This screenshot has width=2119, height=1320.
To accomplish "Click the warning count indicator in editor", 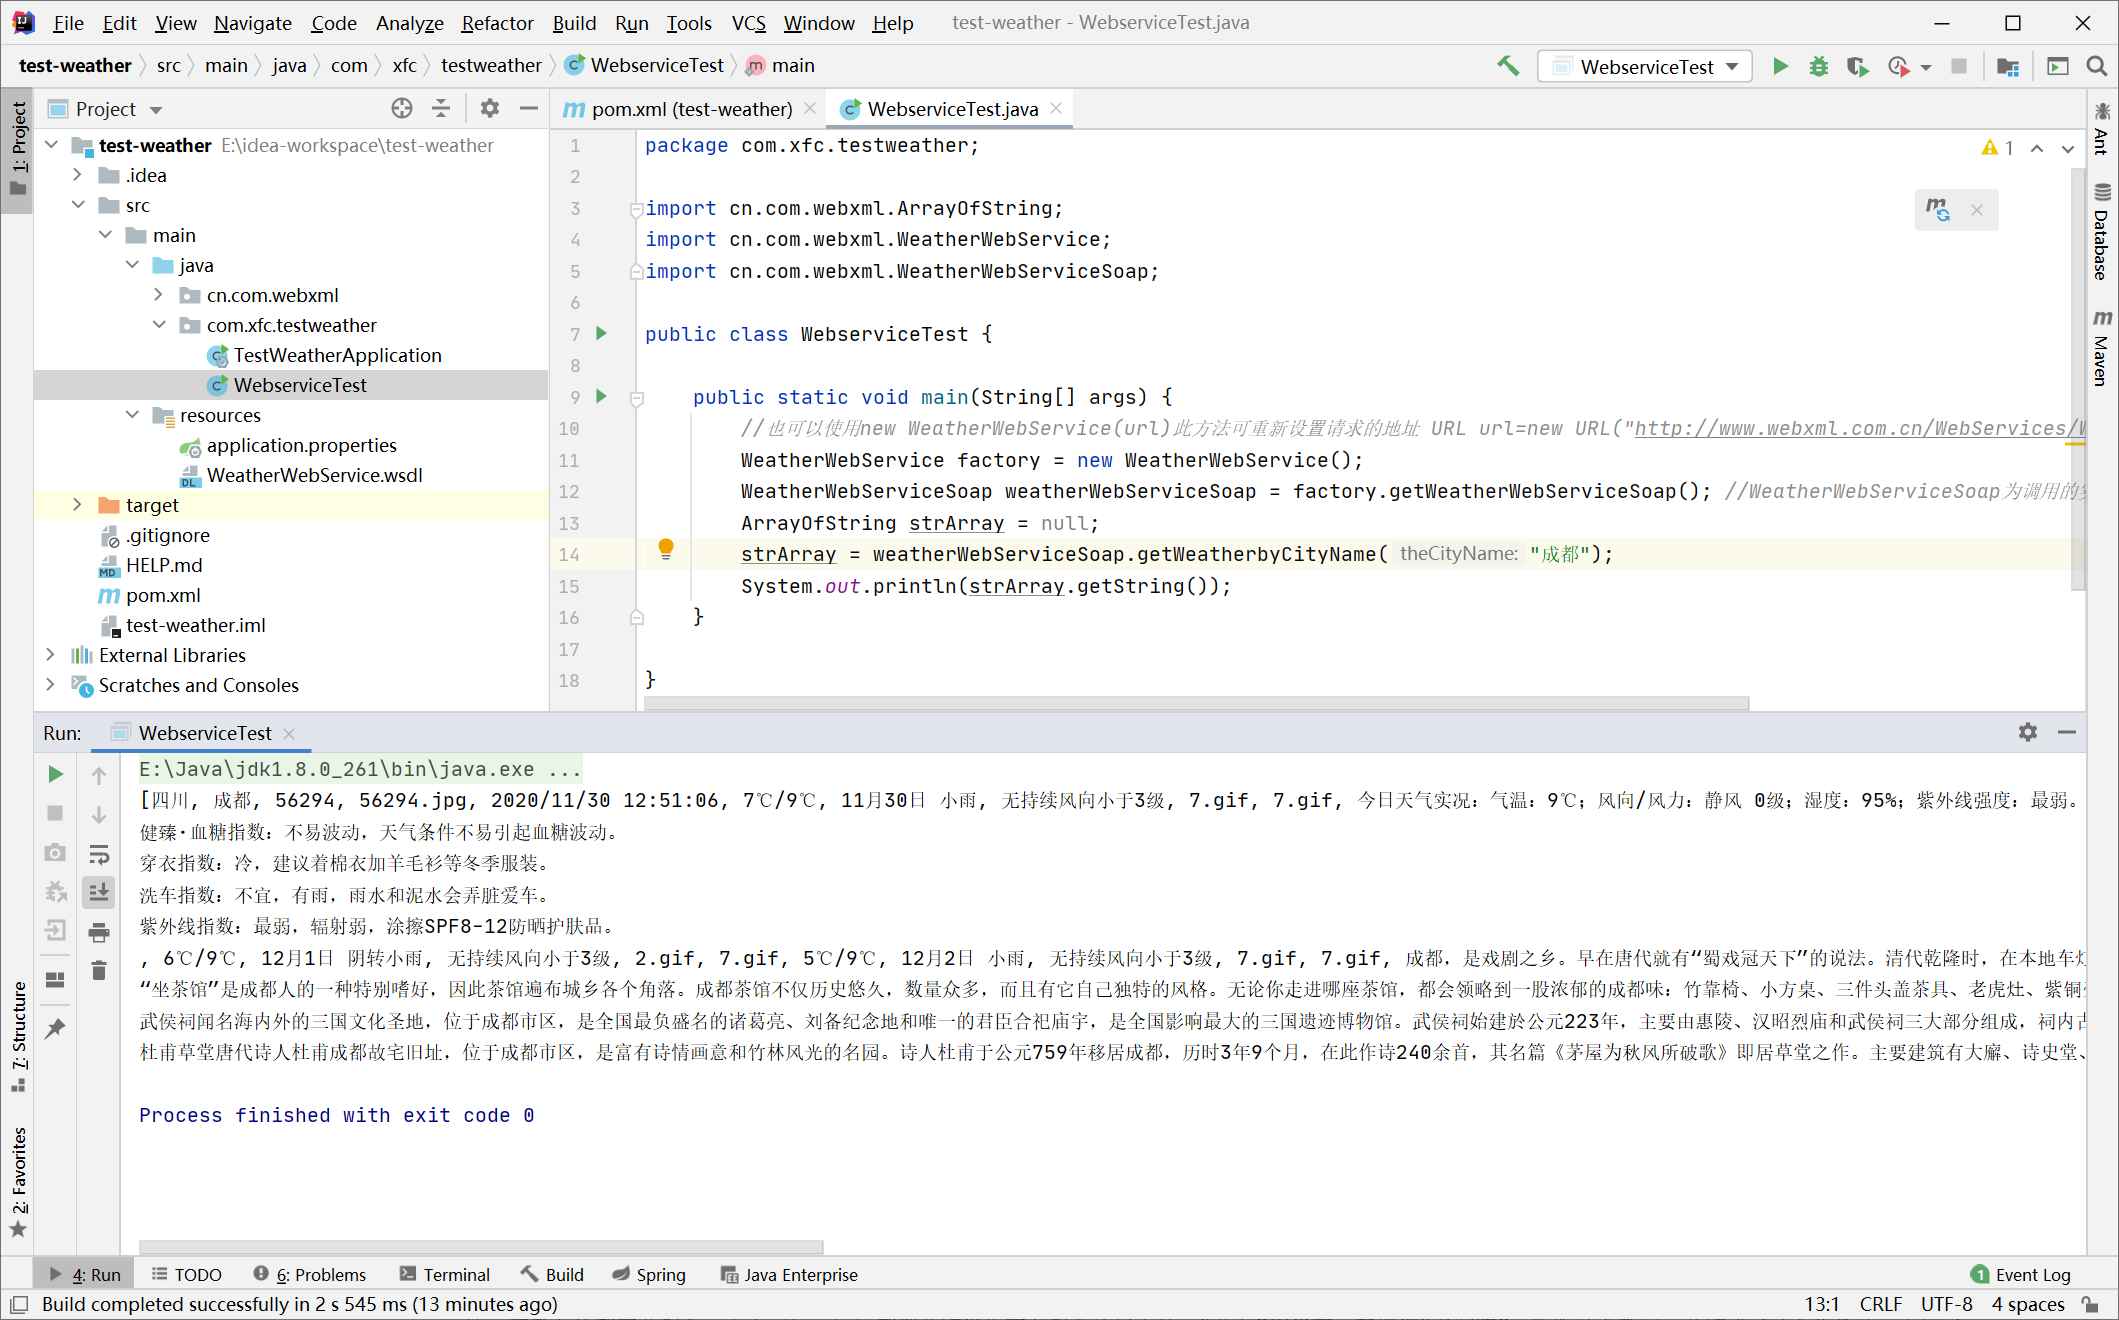I will (1997, 148).
